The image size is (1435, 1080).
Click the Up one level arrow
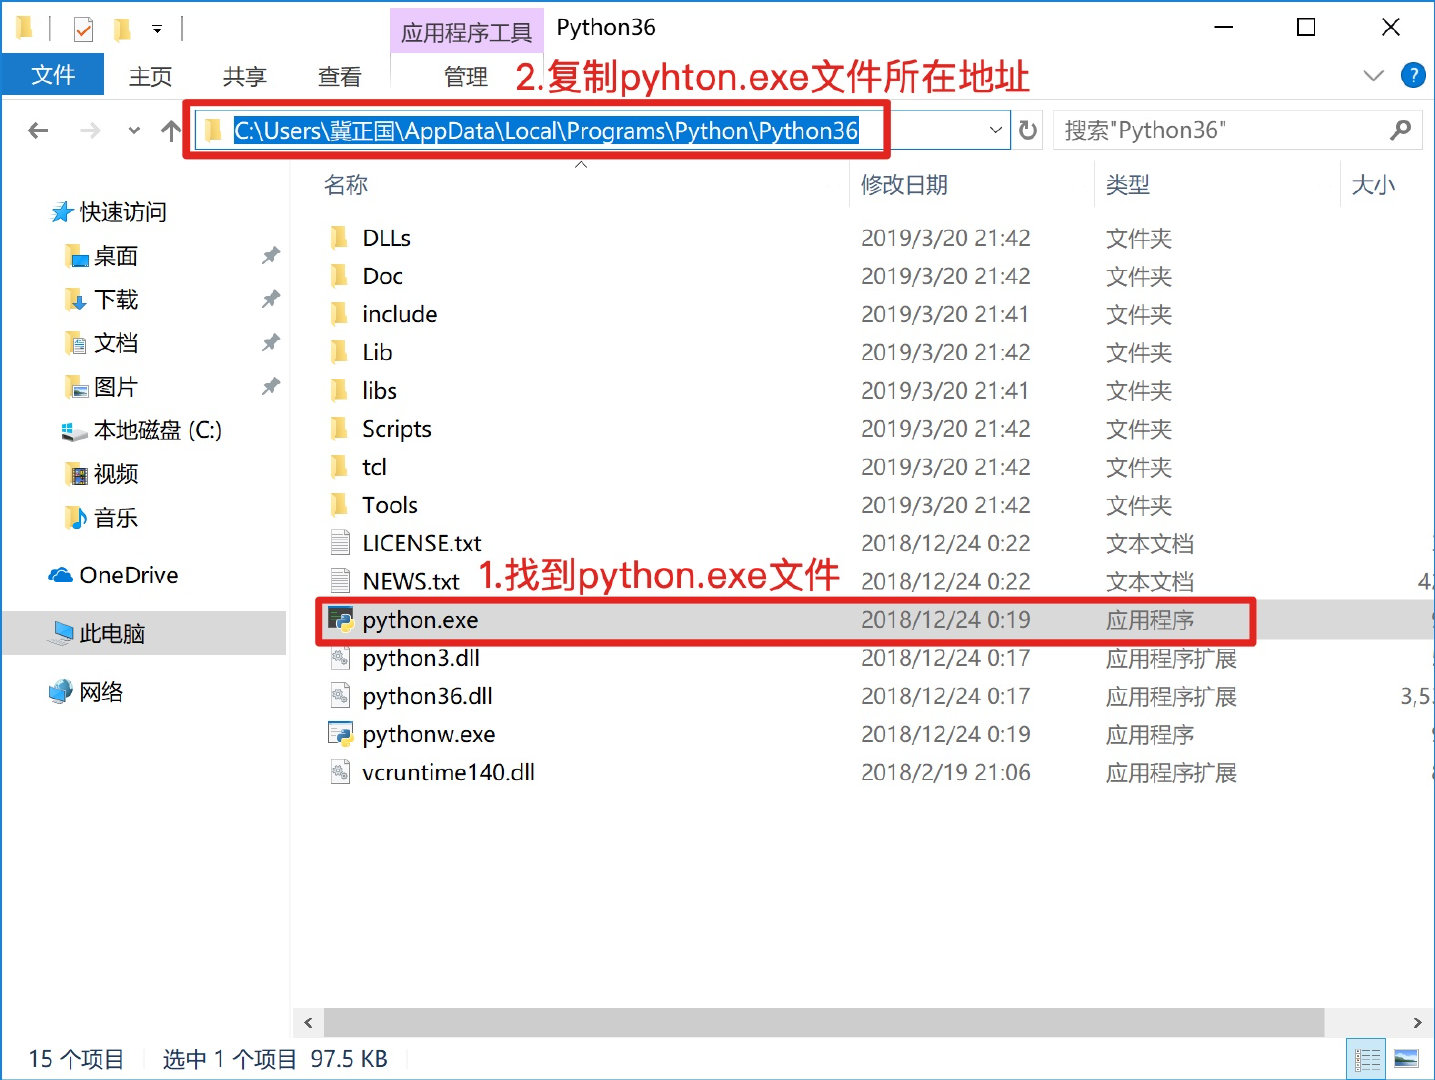[x=171, y=131]
